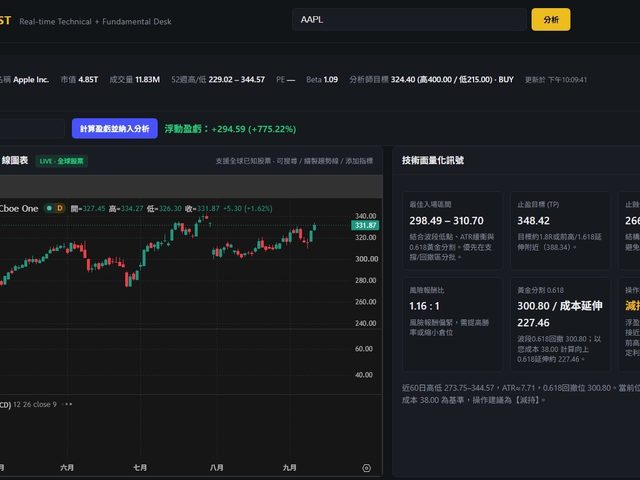This screenshot has width=640, height=480.
Task: Click the 風險報酬比 1.16 : 1 card
Action: [x=453, y=324]
